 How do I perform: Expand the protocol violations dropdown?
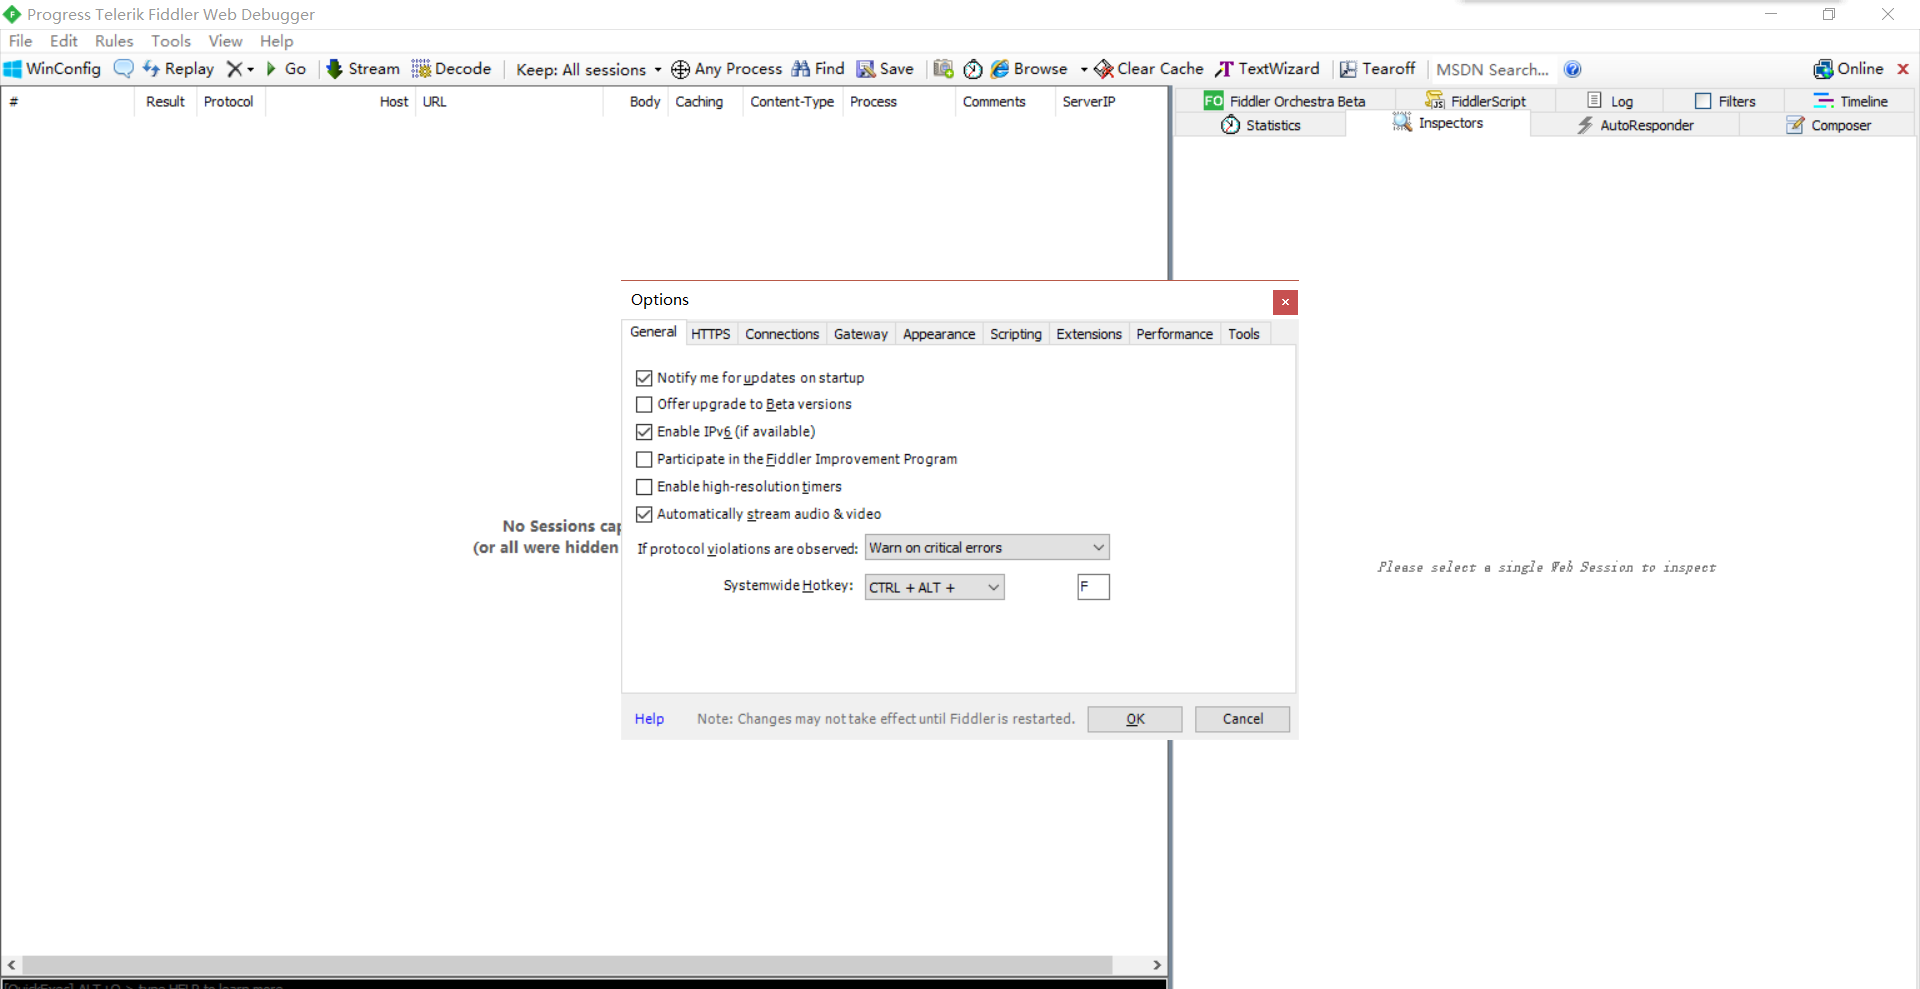[1097, 548]
